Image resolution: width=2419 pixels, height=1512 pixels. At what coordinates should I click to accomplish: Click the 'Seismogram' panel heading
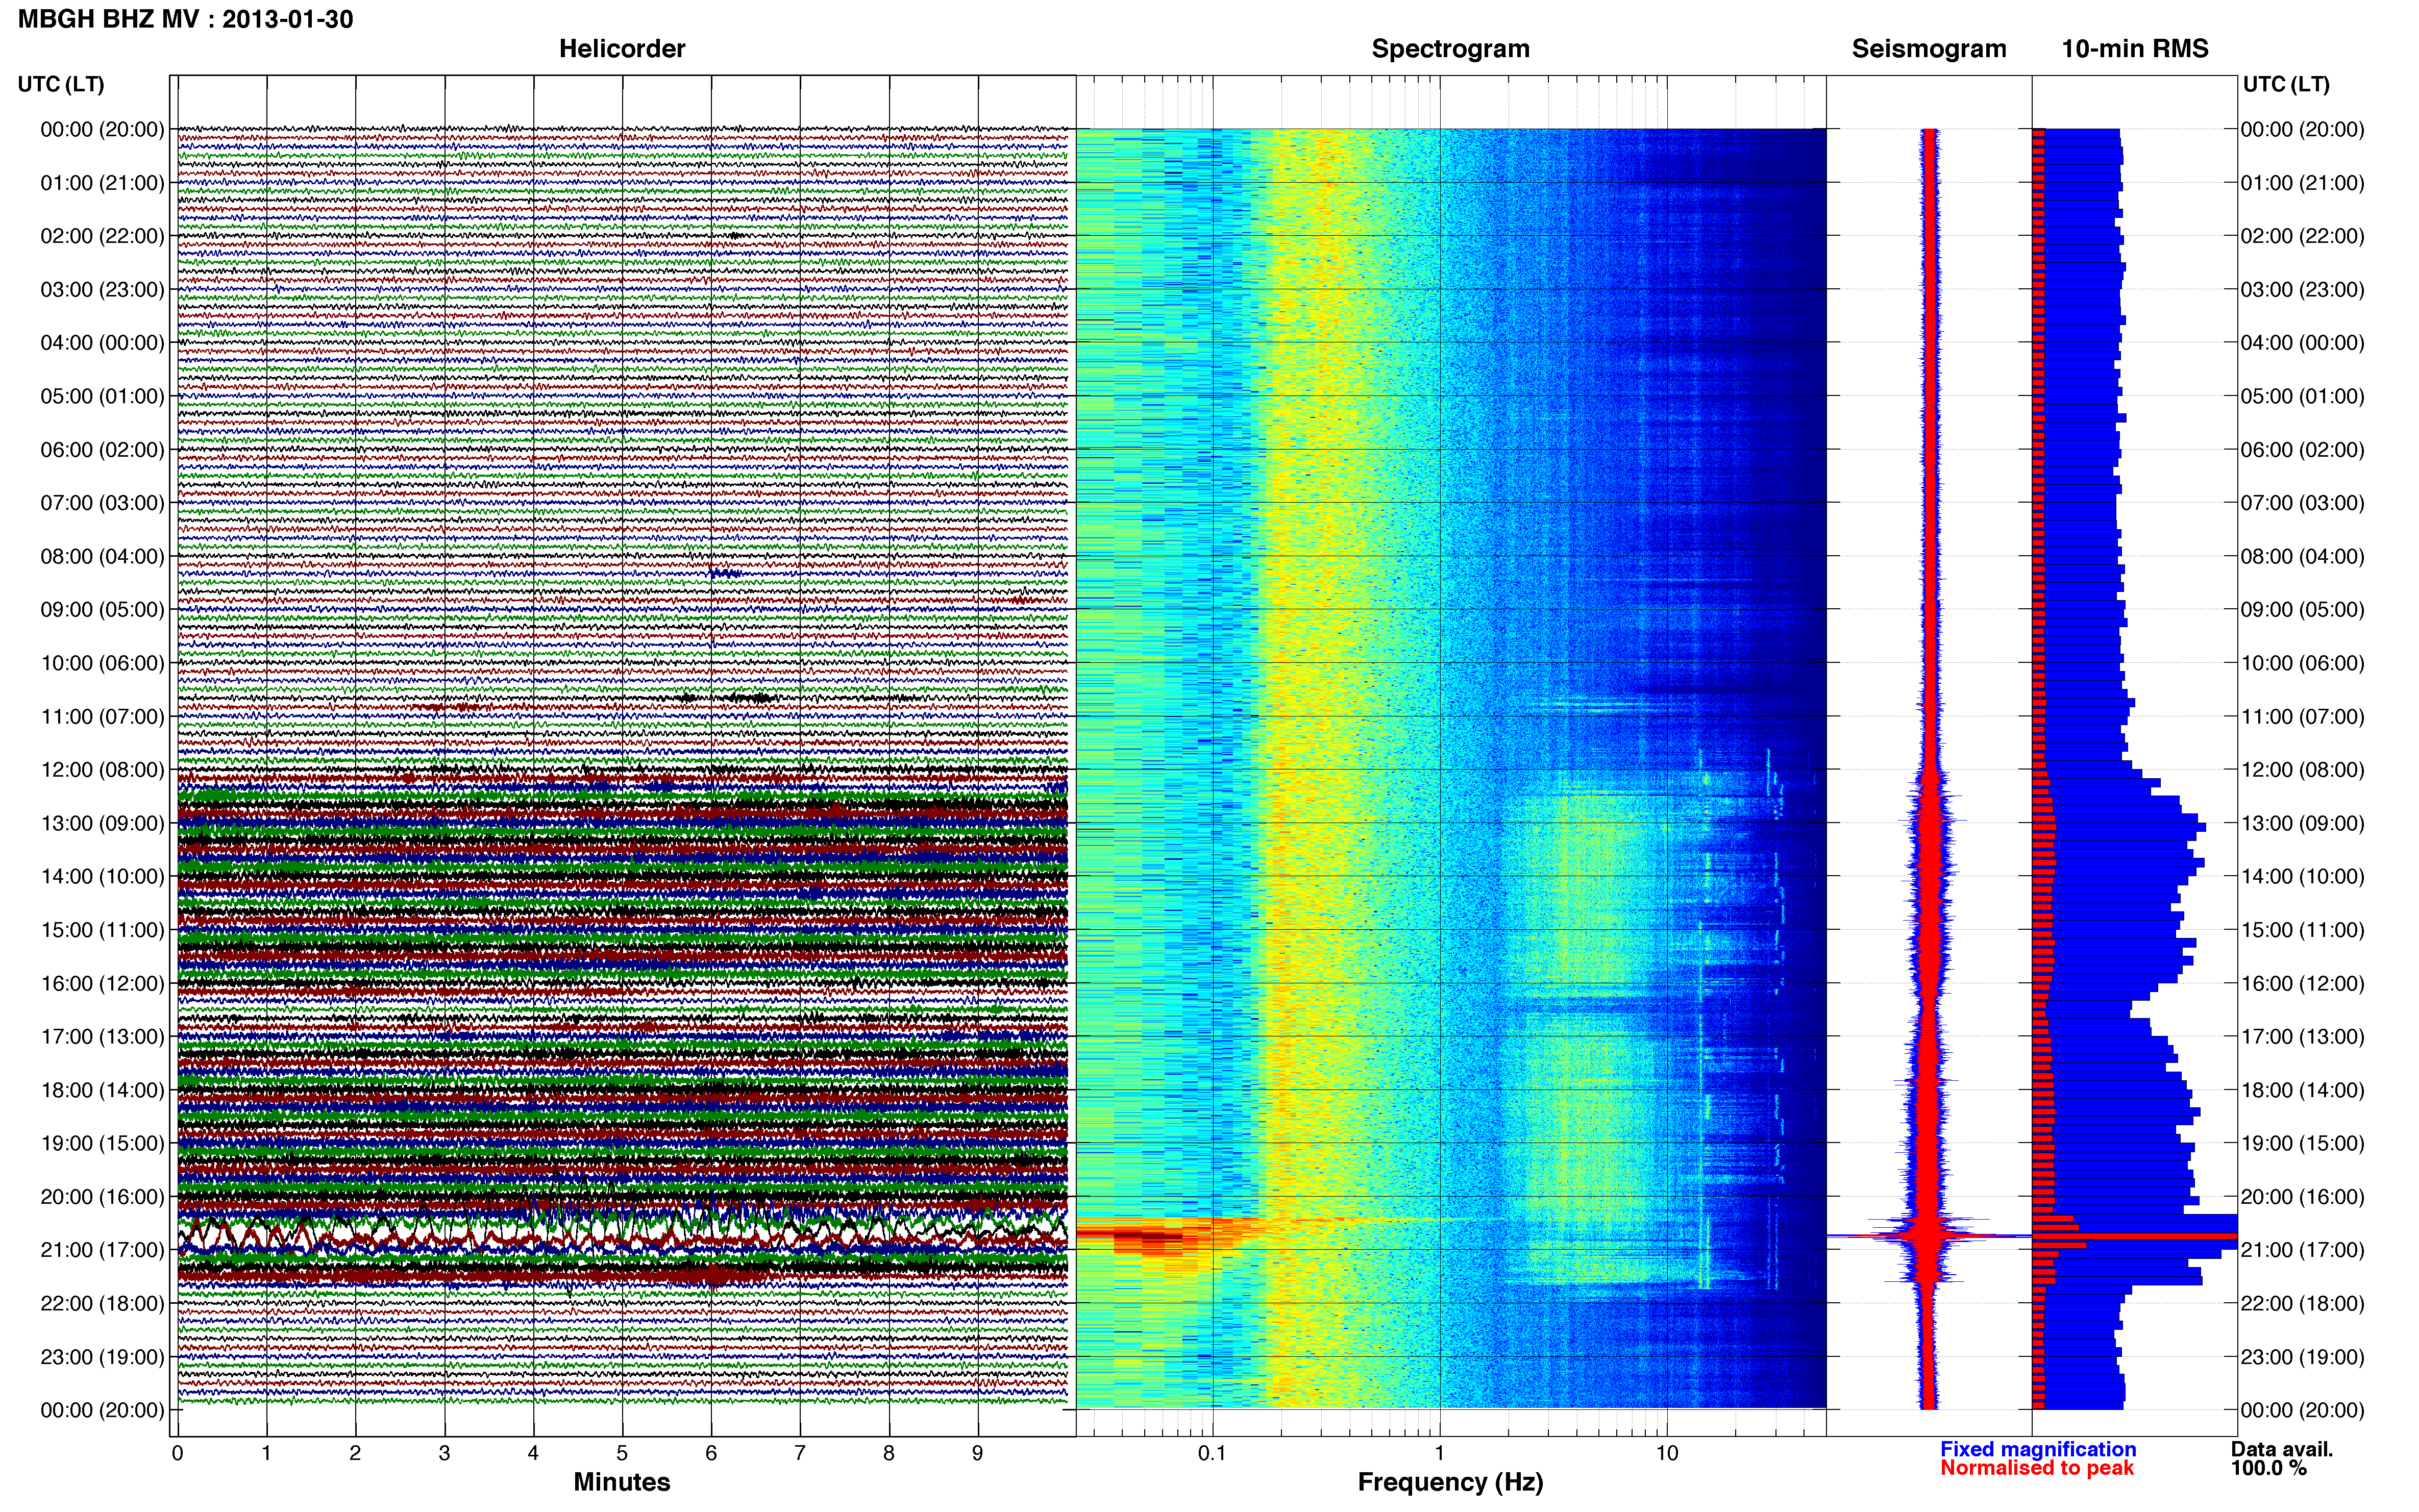[1929, 49]
